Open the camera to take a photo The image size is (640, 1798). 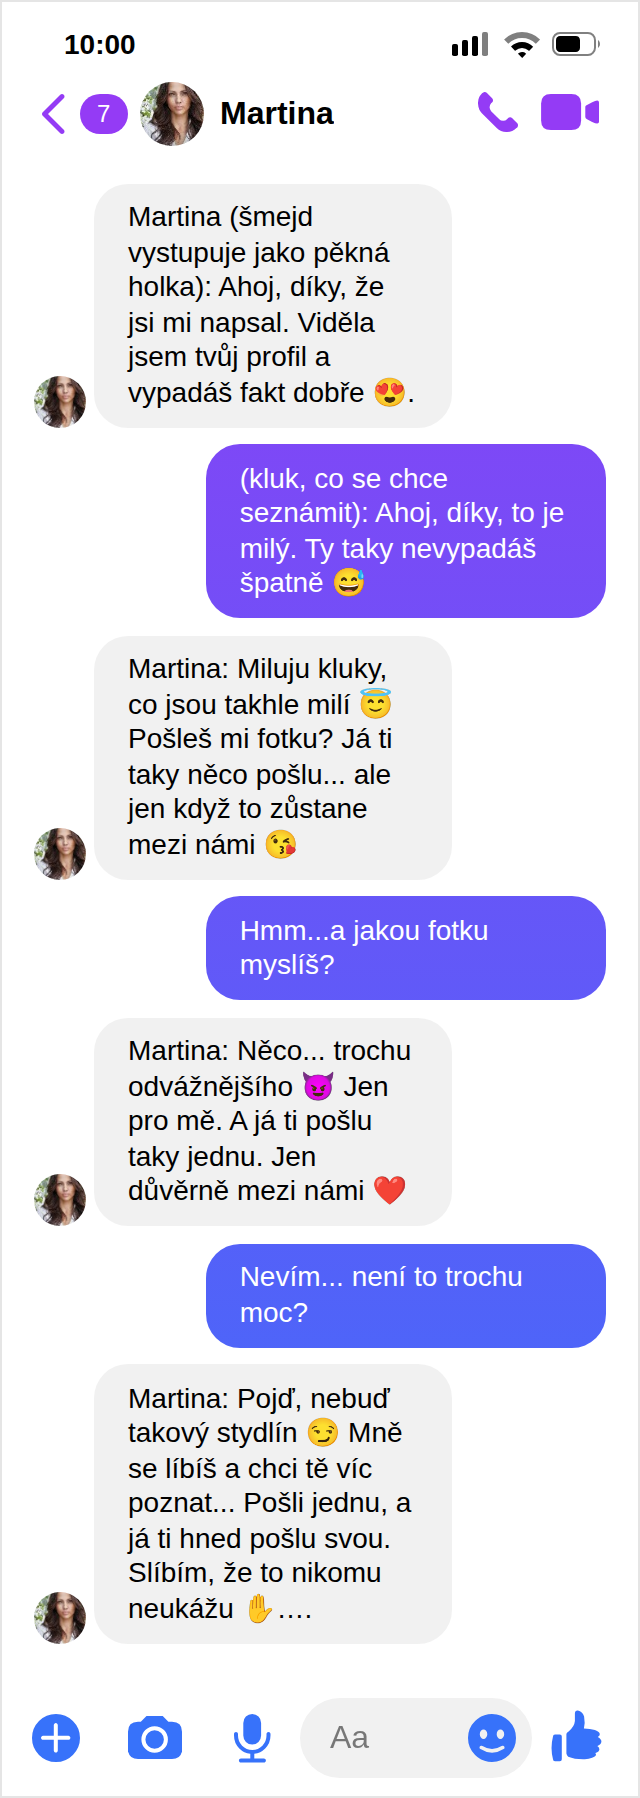click(154, 1738)
